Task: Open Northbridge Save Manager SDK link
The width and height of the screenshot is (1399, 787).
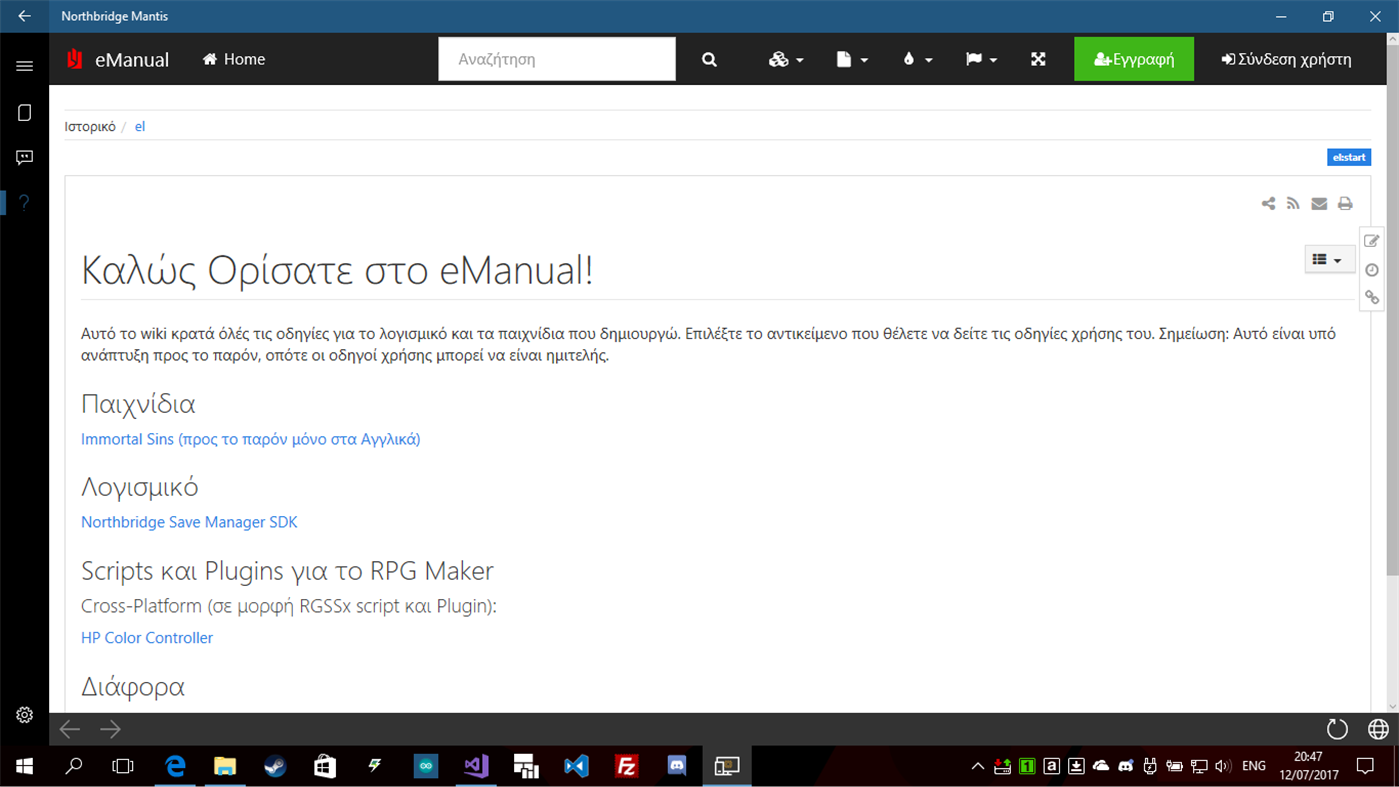Action: tap(189, 522)
